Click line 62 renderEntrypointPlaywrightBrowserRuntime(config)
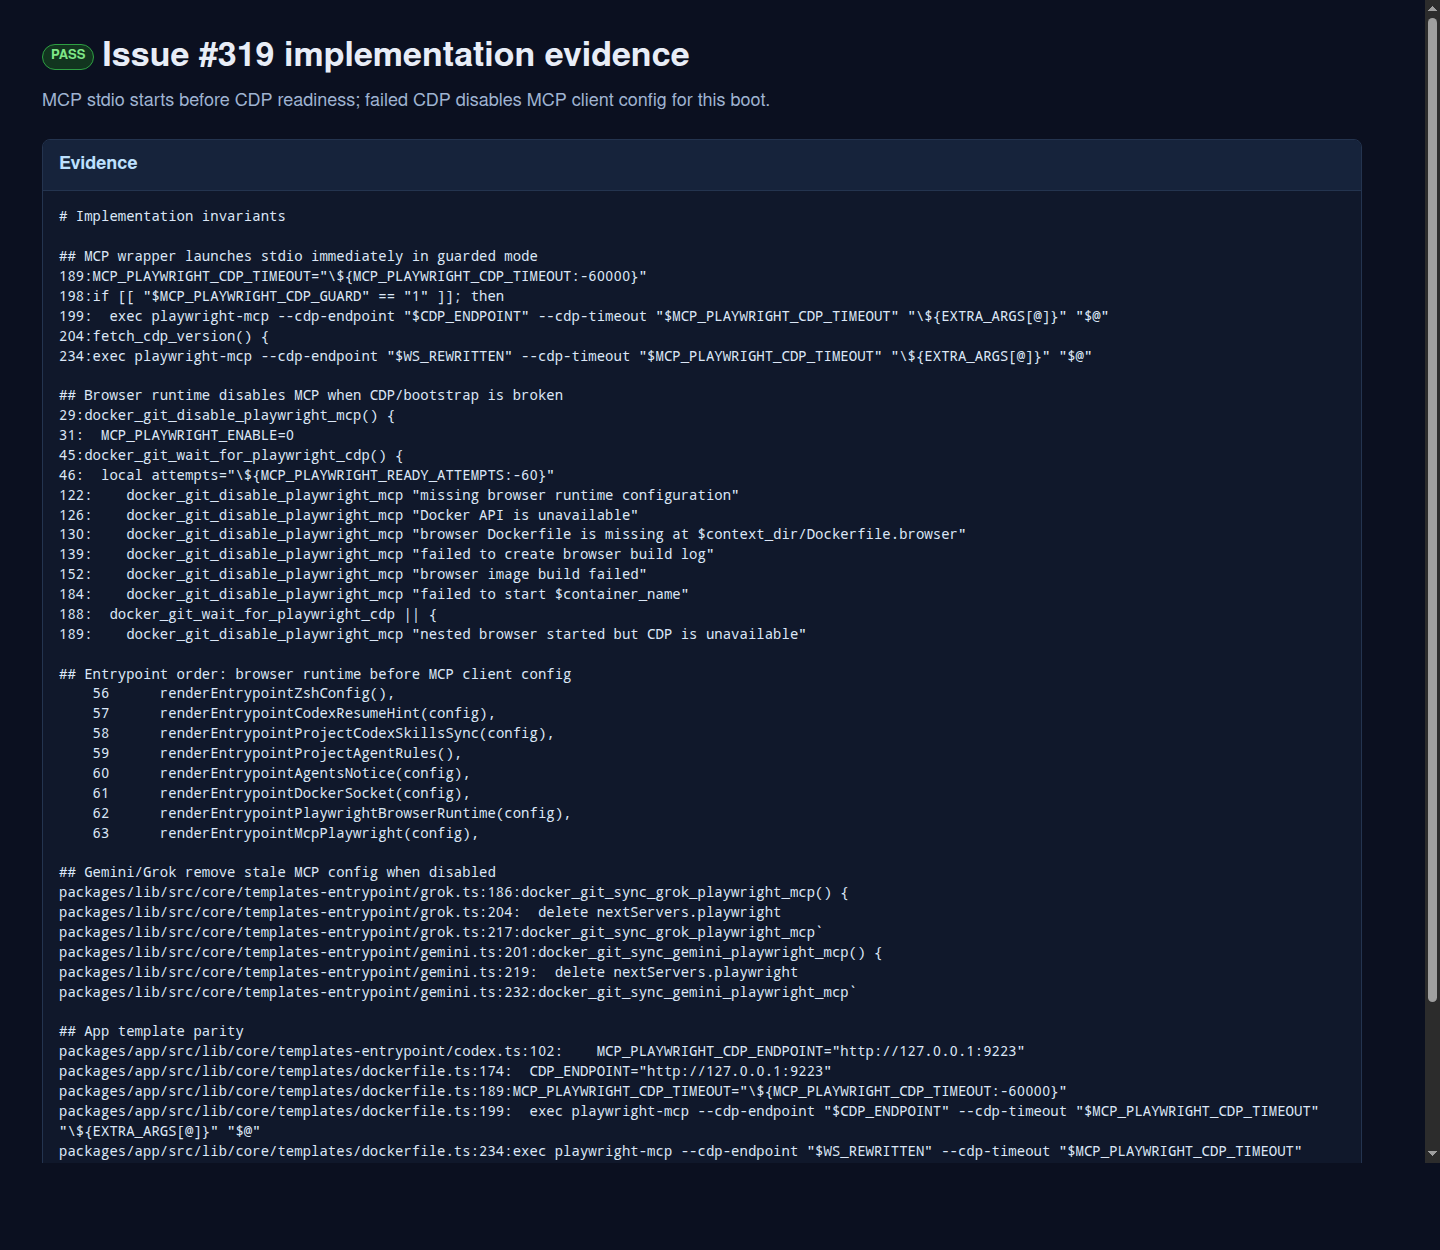Screen dimensions: 1440x1250 tap(332, 814)
